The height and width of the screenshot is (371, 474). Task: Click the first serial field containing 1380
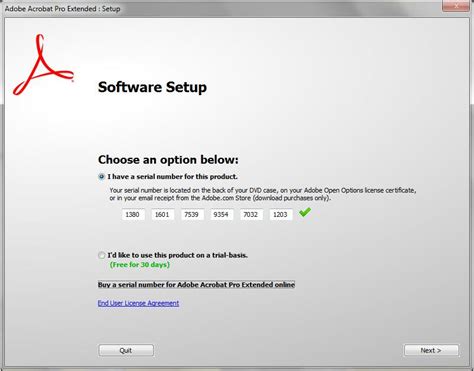[x=133, y=215]
